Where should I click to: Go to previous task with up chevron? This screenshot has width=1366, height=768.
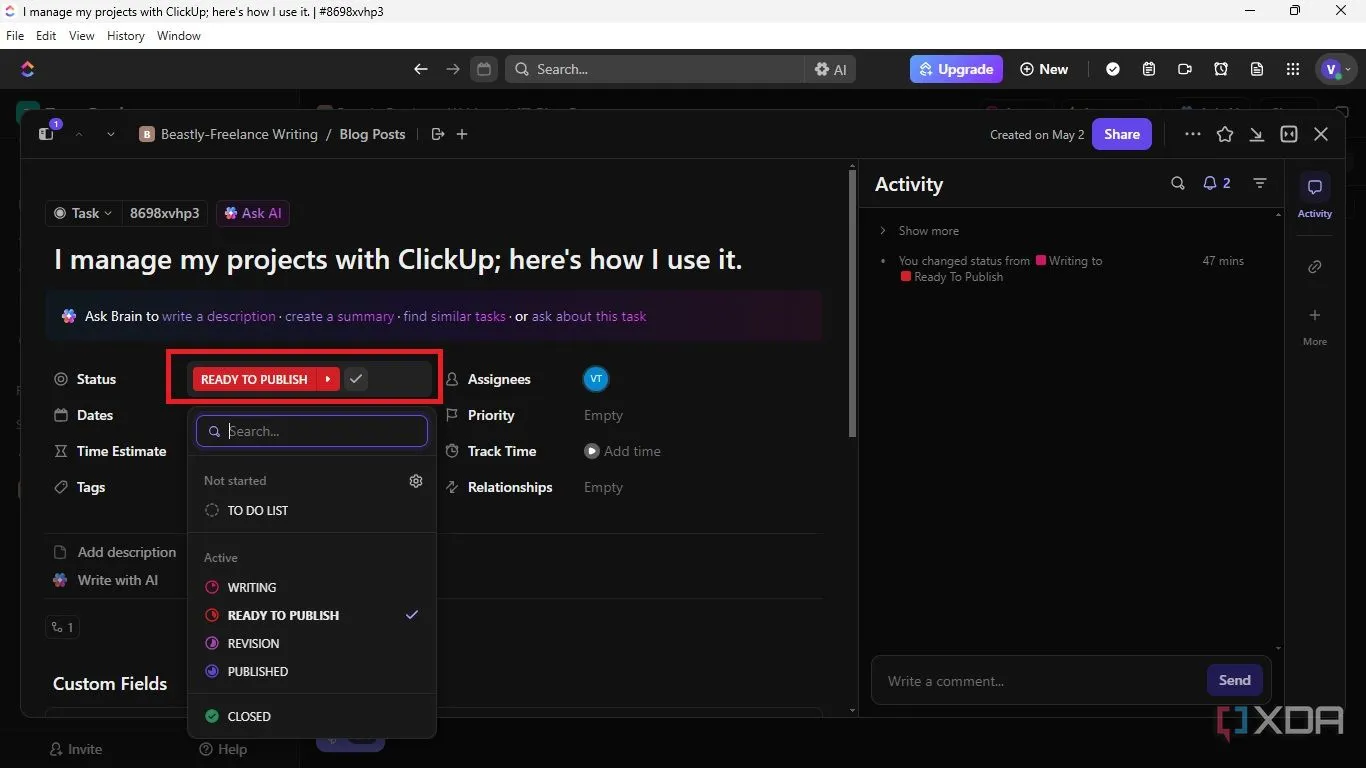click(x=79, y=134)
